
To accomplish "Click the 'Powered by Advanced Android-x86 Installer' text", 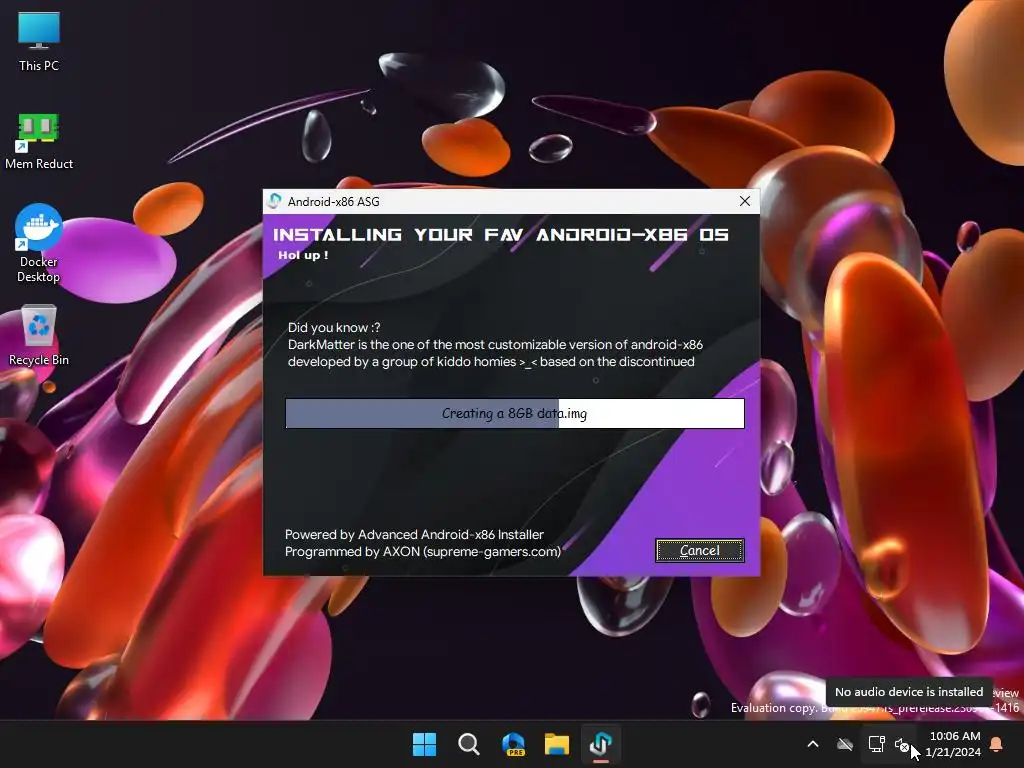I will [x=414, y=534].
